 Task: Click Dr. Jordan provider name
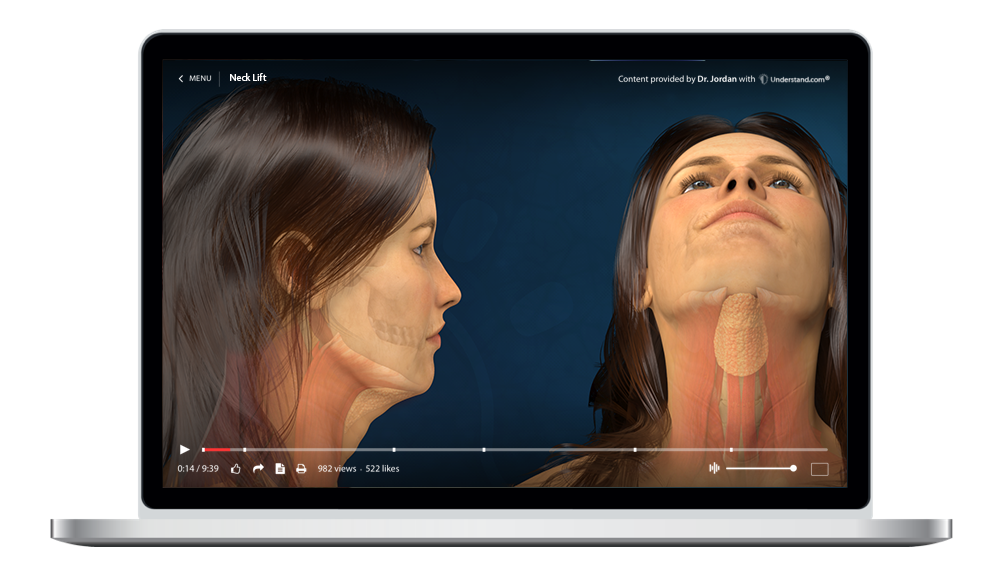716,79
